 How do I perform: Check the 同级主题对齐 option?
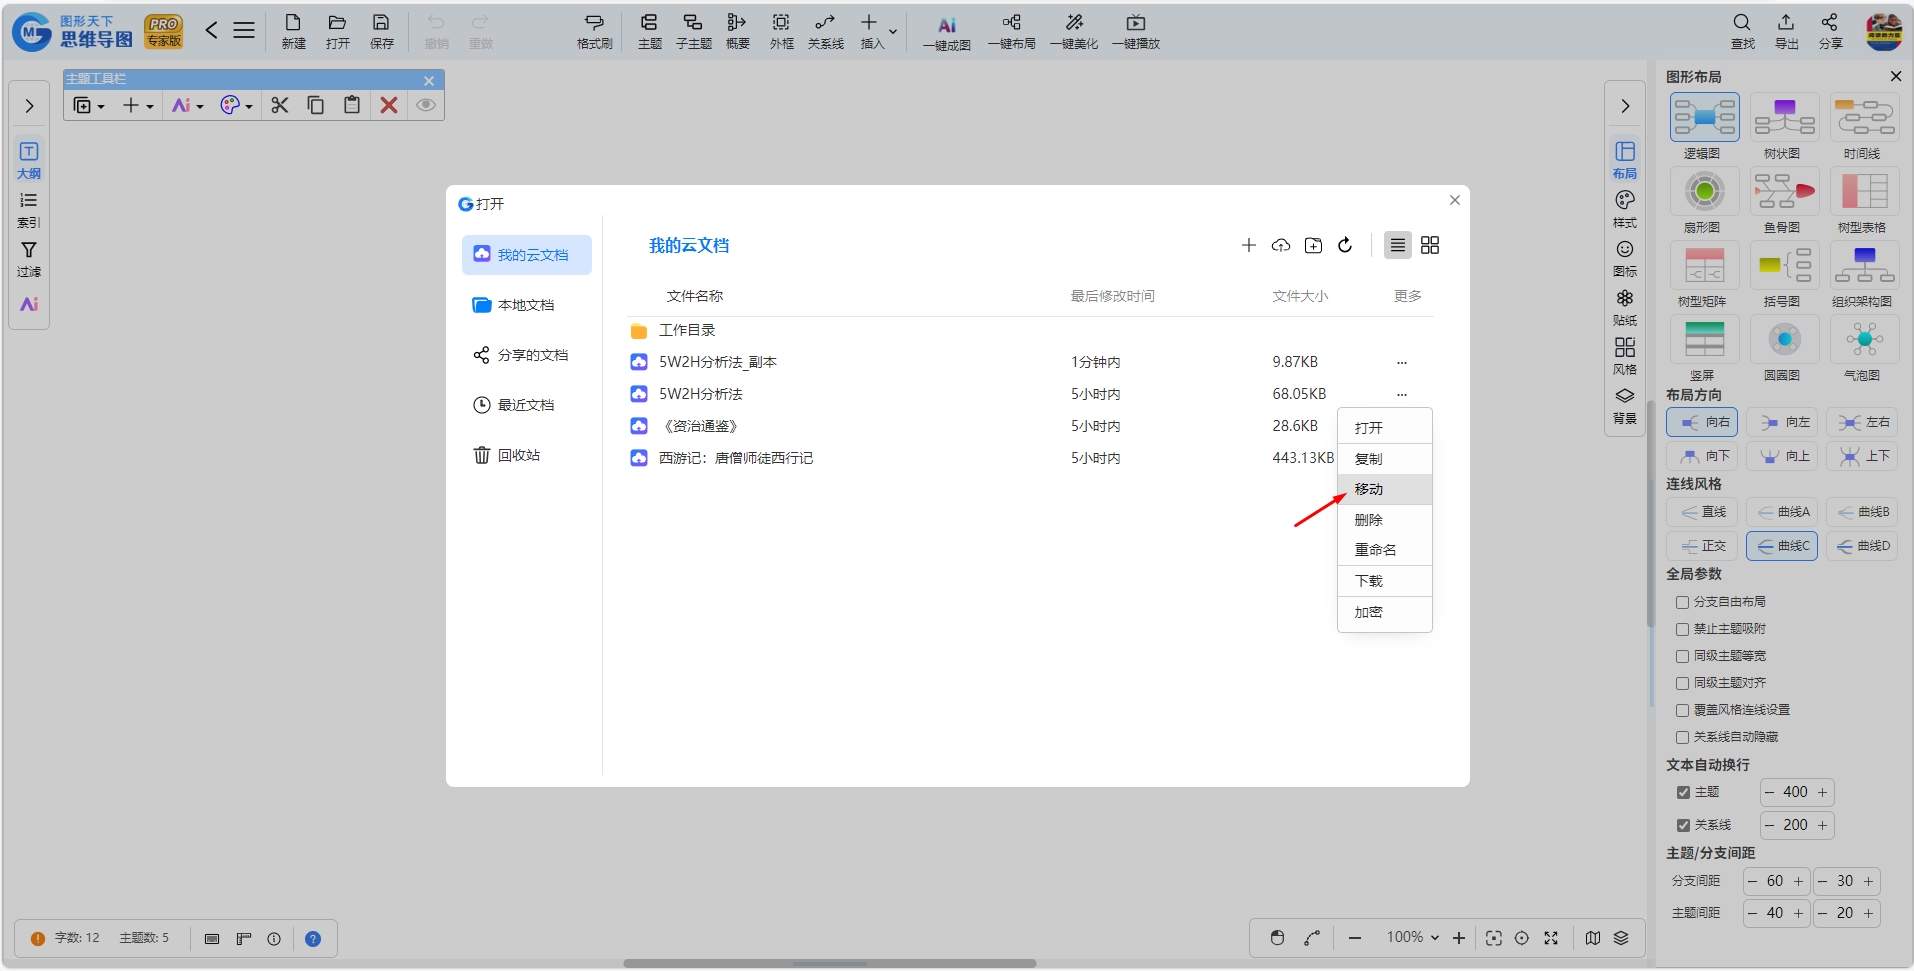coord(1682,683)
